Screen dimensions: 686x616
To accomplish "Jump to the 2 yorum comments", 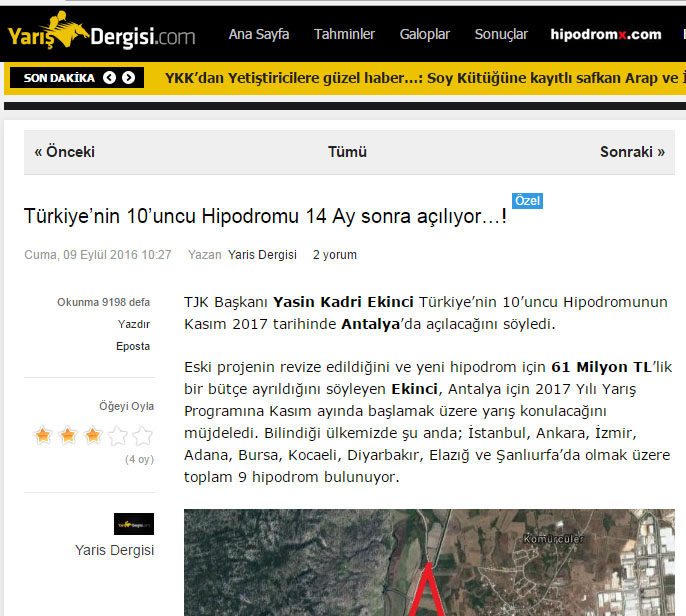I will pyautogui.click(x=335, y=255).
